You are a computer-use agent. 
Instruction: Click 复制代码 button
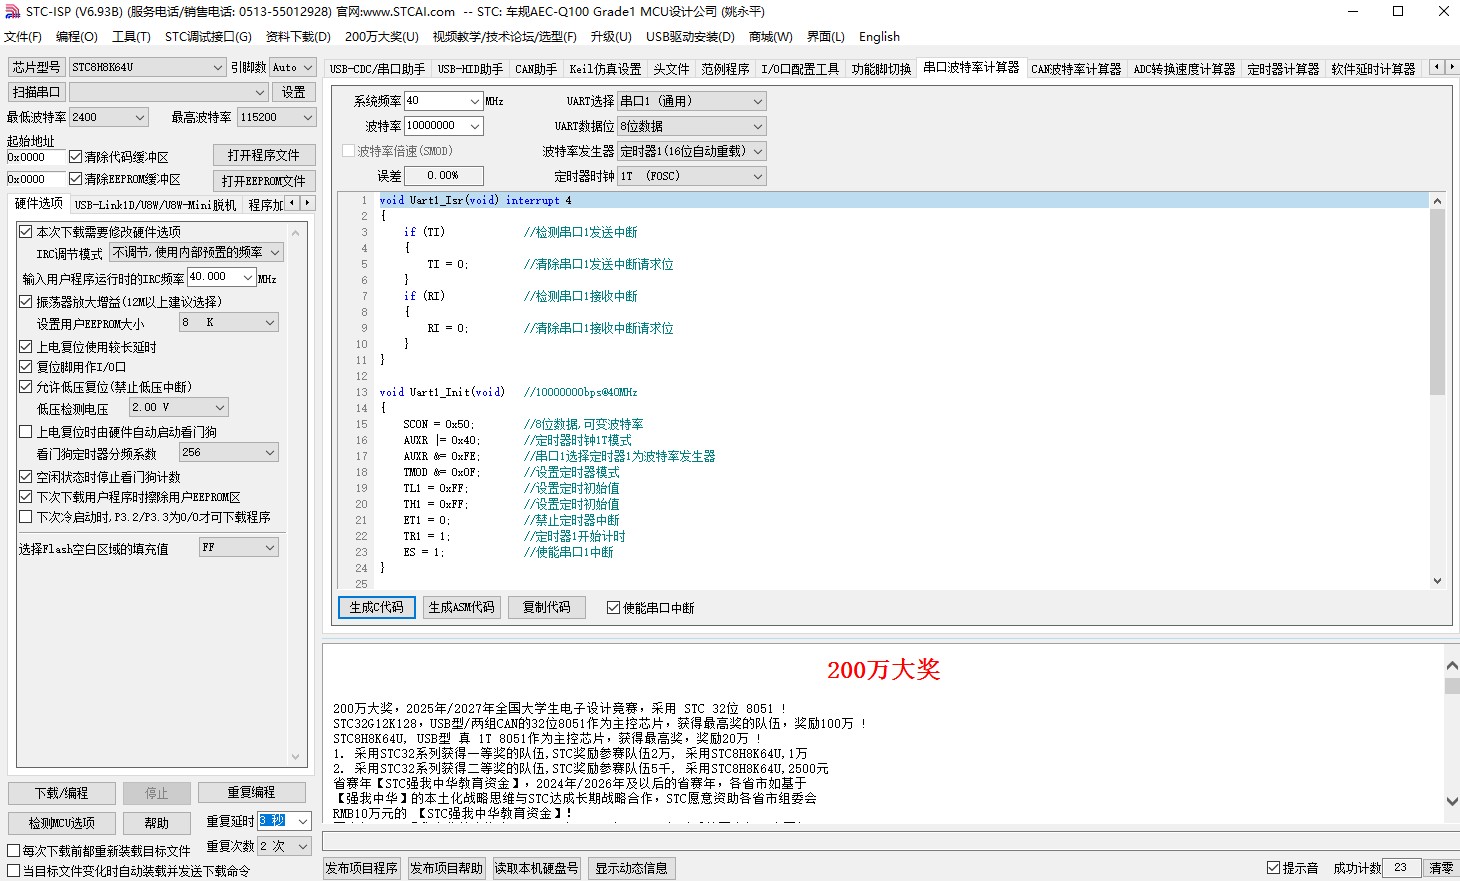point(546,607)
